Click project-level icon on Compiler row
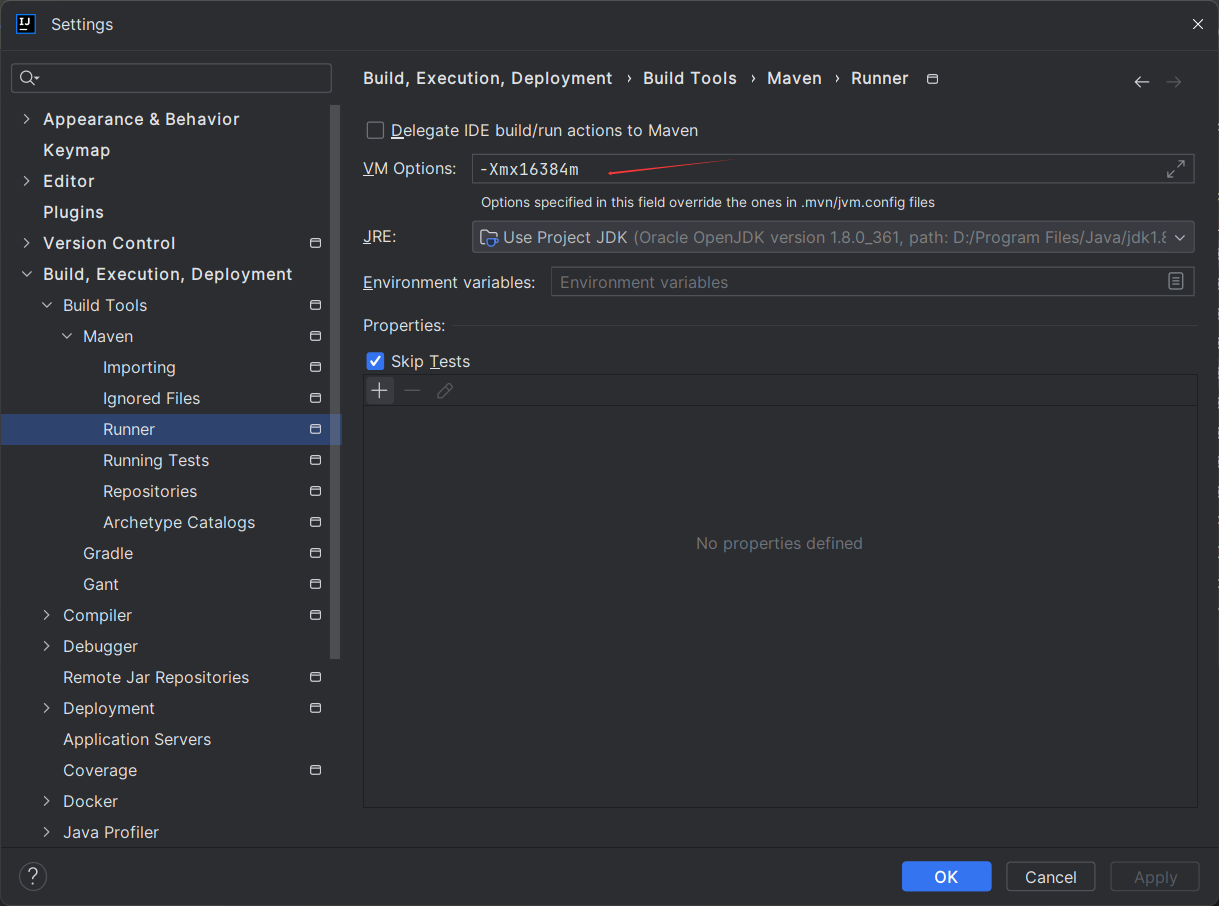 click(x=315, y=615)
